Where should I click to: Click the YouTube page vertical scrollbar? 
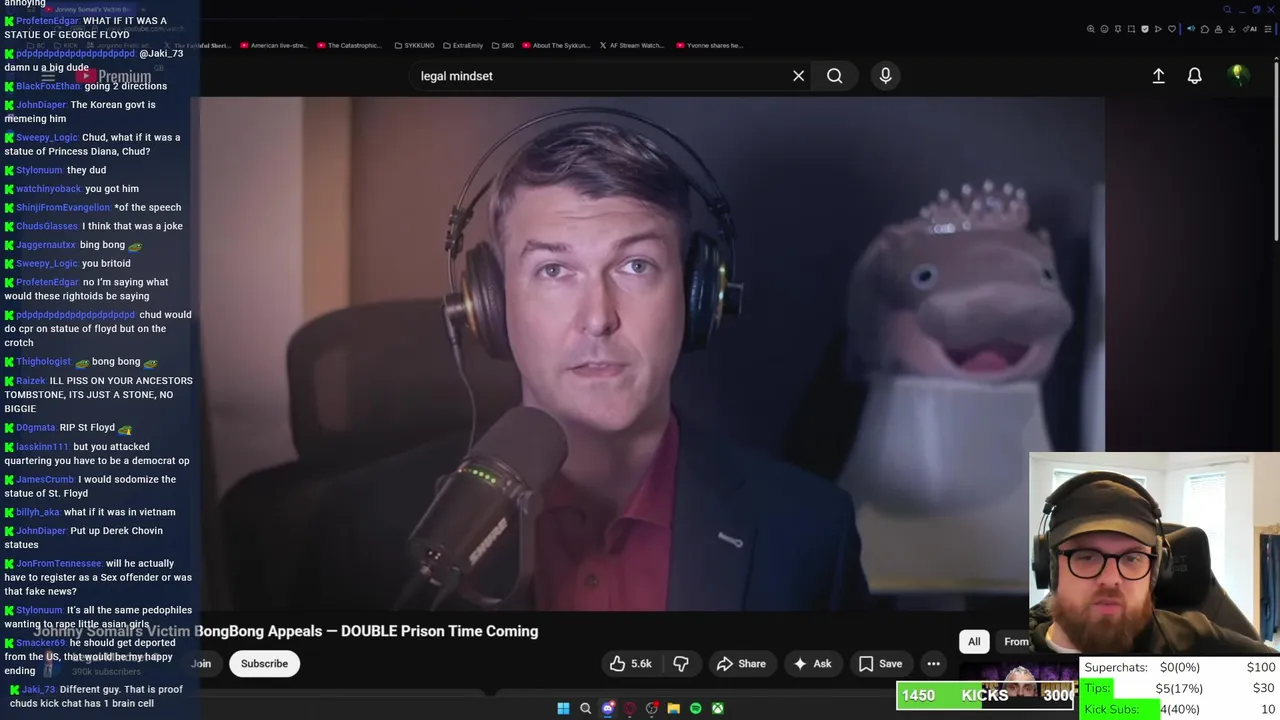click(x=1275, y=150)
